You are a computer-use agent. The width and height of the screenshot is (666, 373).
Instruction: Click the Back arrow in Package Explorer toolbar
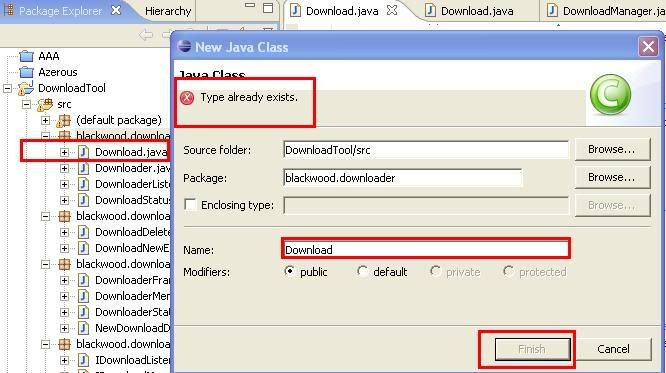[x=146, y=35]
